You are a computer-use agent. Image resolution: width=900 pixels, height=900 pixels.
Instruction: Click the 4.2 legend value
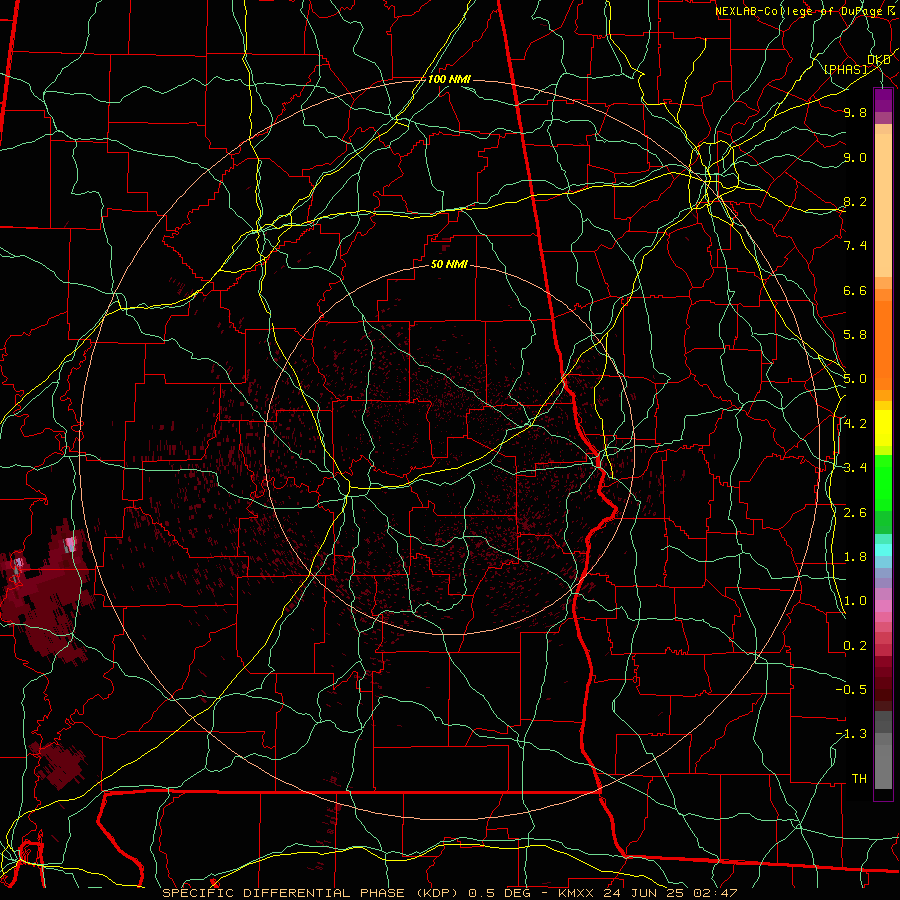(855, 424)
